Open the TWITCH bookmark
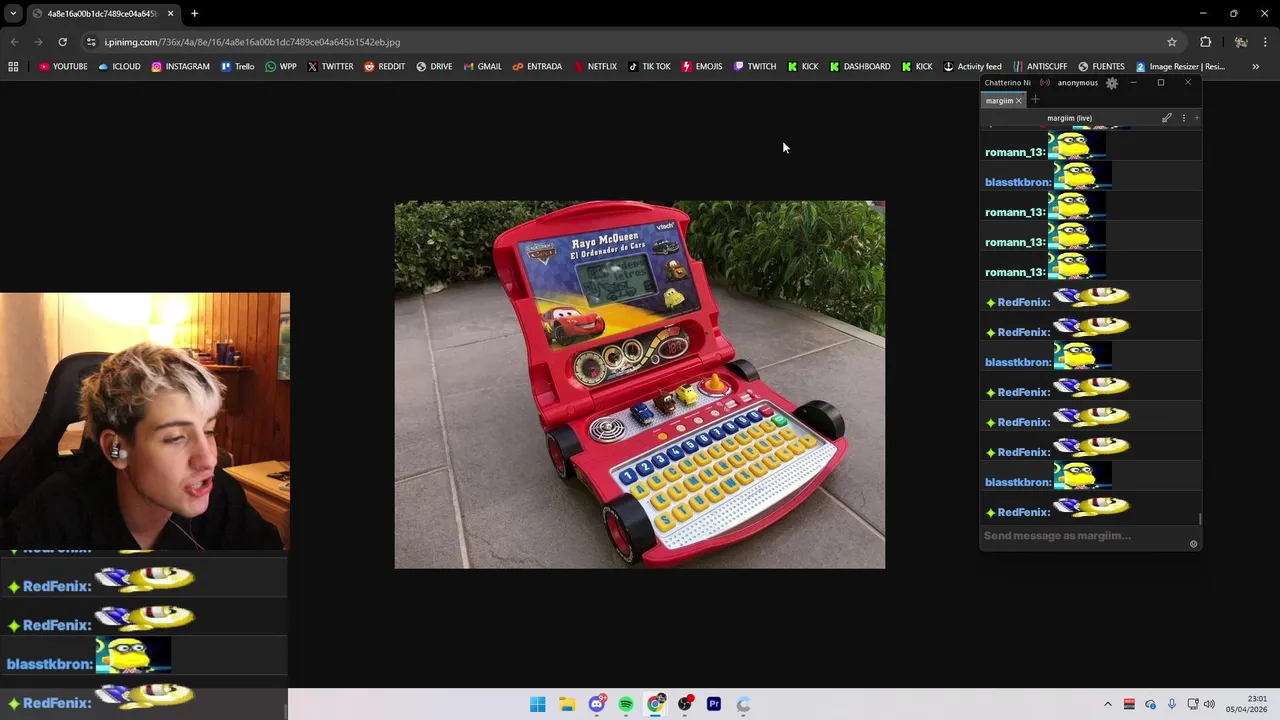Screen dimensions: 1280x720 coord(755,66)
